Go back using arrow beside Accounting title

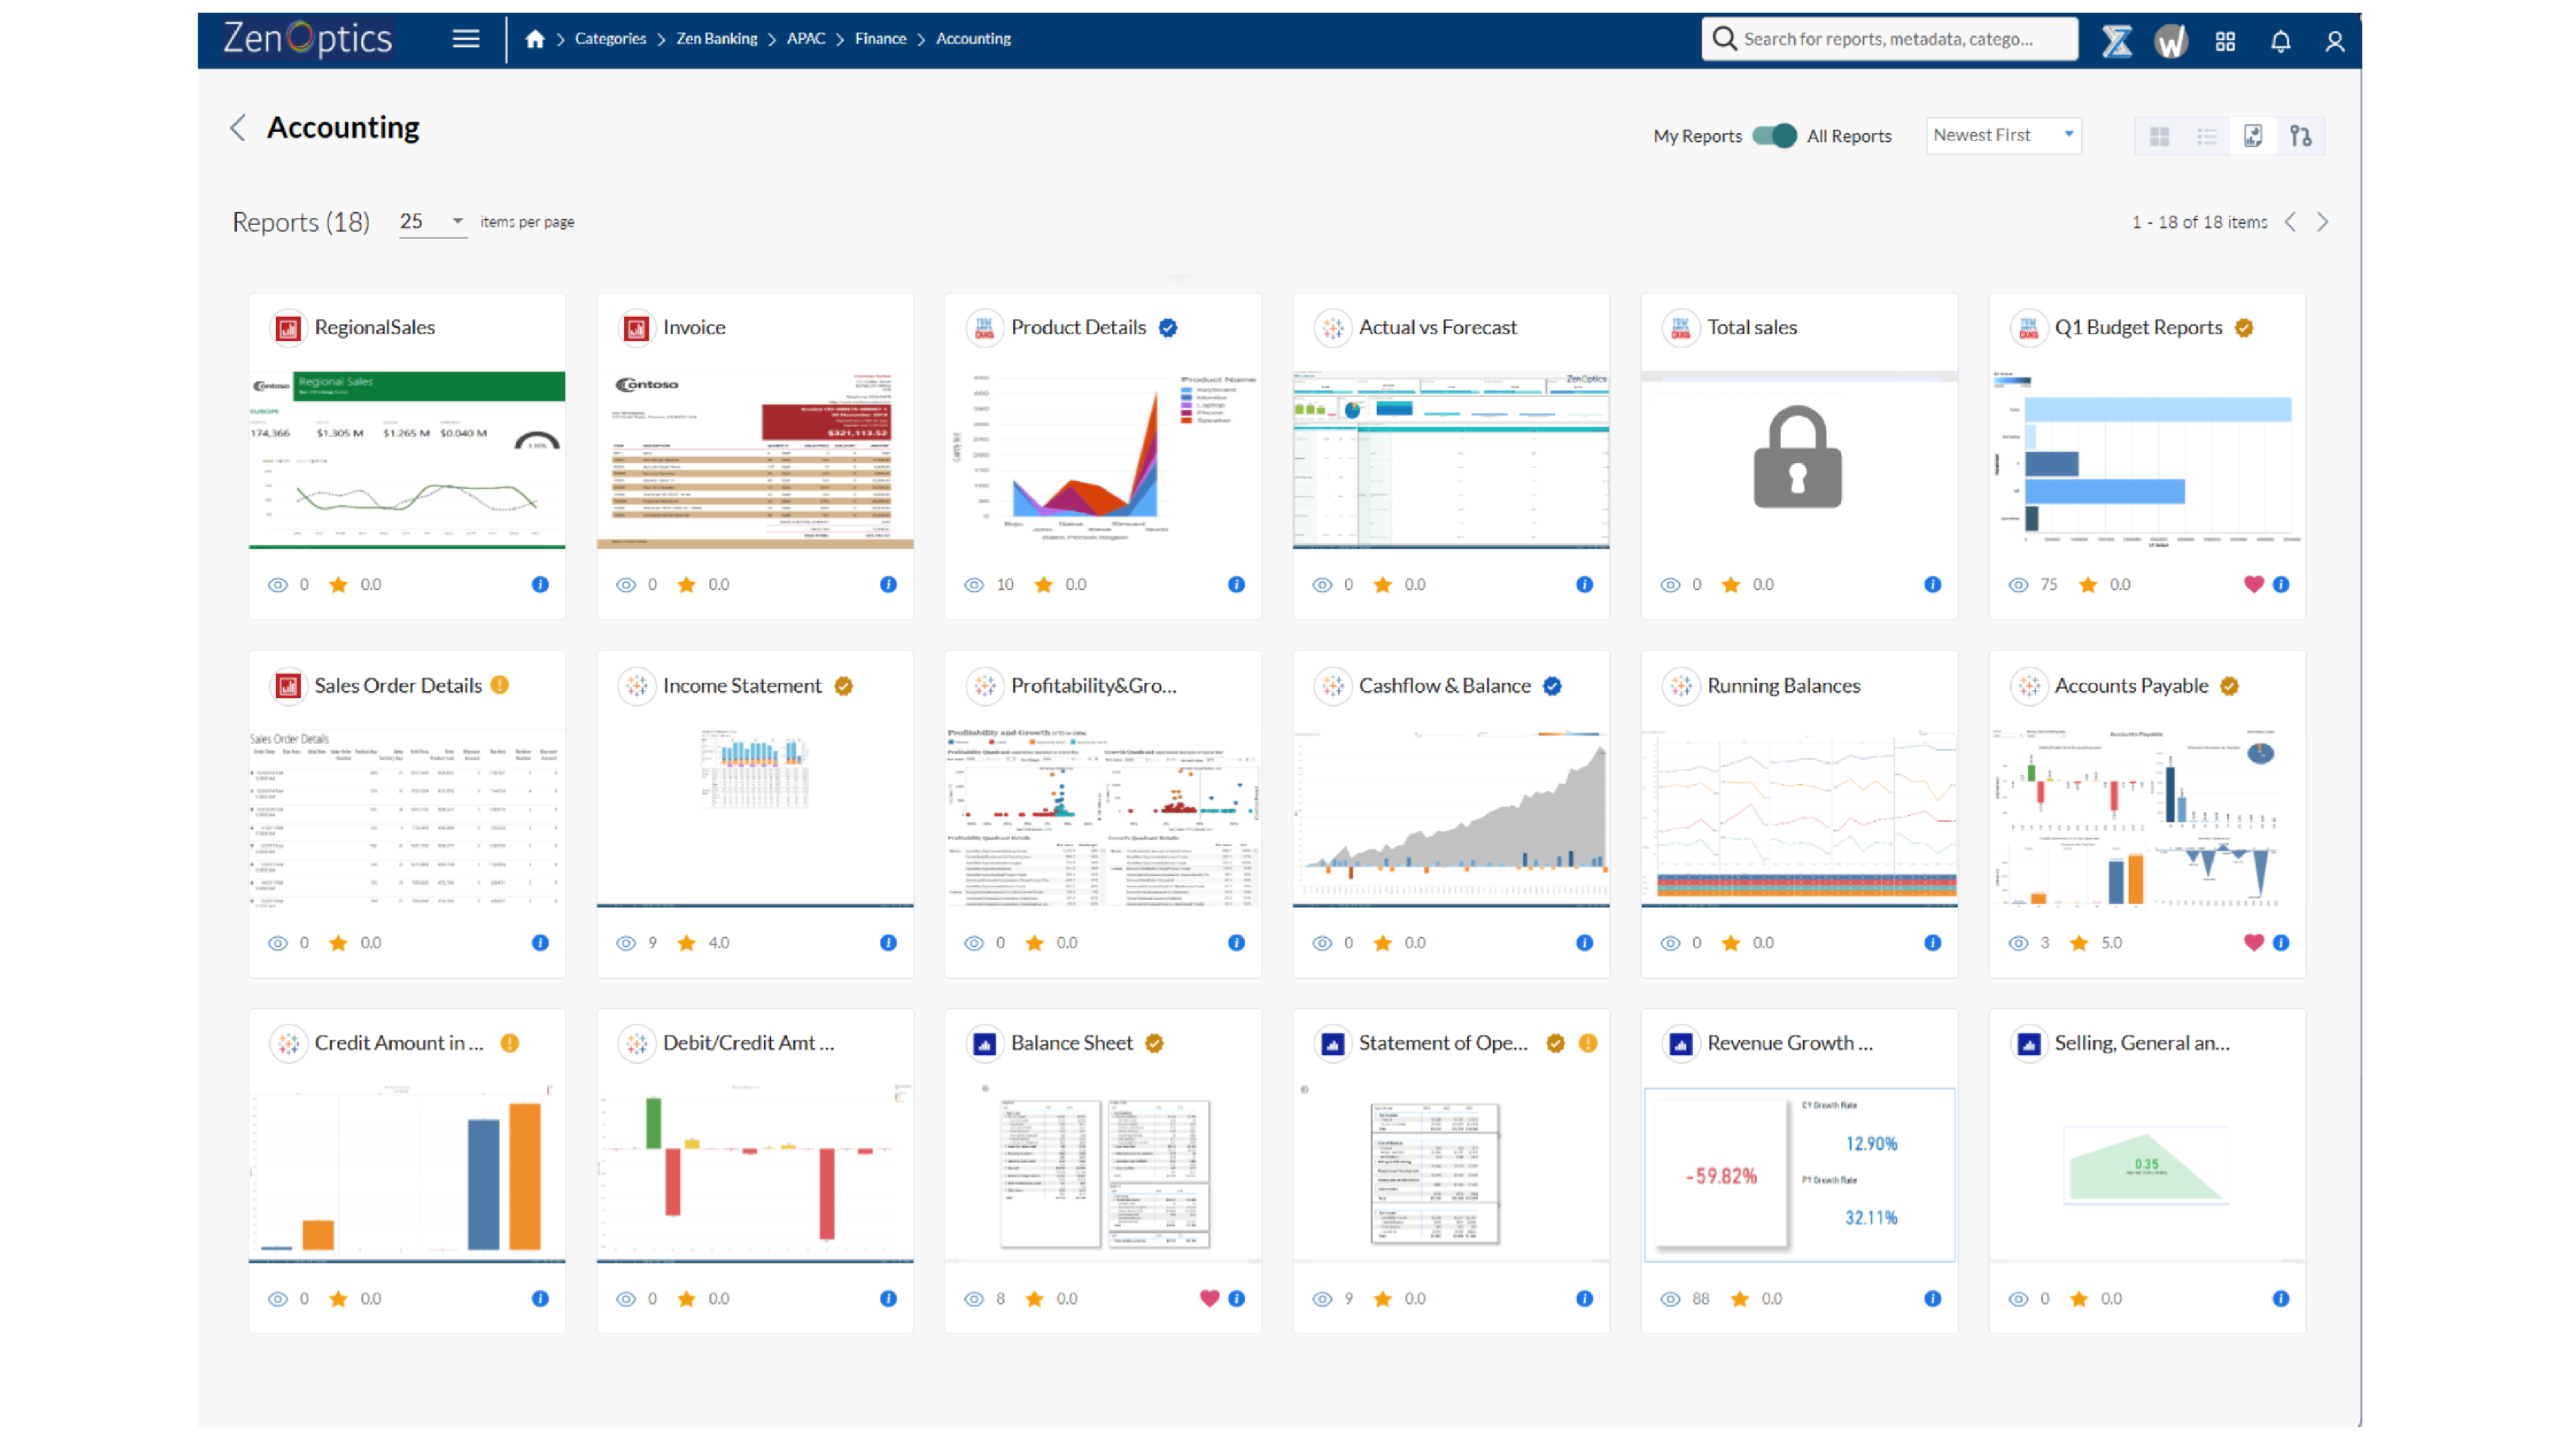tap(238, 128)
